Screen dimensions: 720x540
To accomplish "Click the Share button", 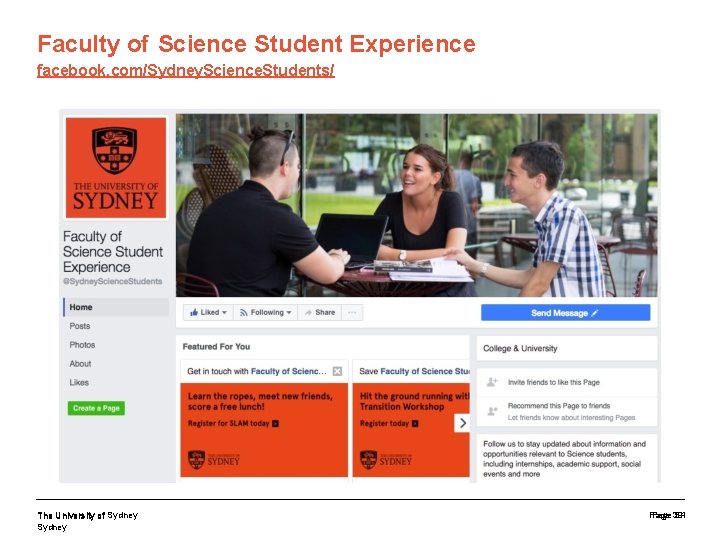I will pyautogui.click(x=320, y=313).
